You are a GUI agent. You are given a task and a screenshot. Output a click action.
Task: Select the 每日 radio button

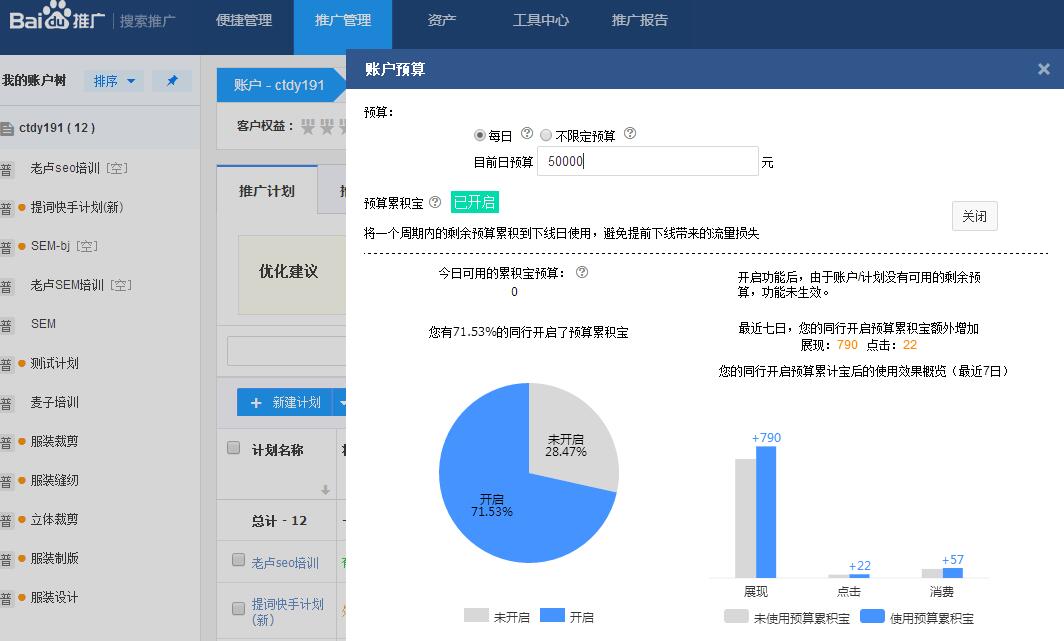(x=482, y=134)
